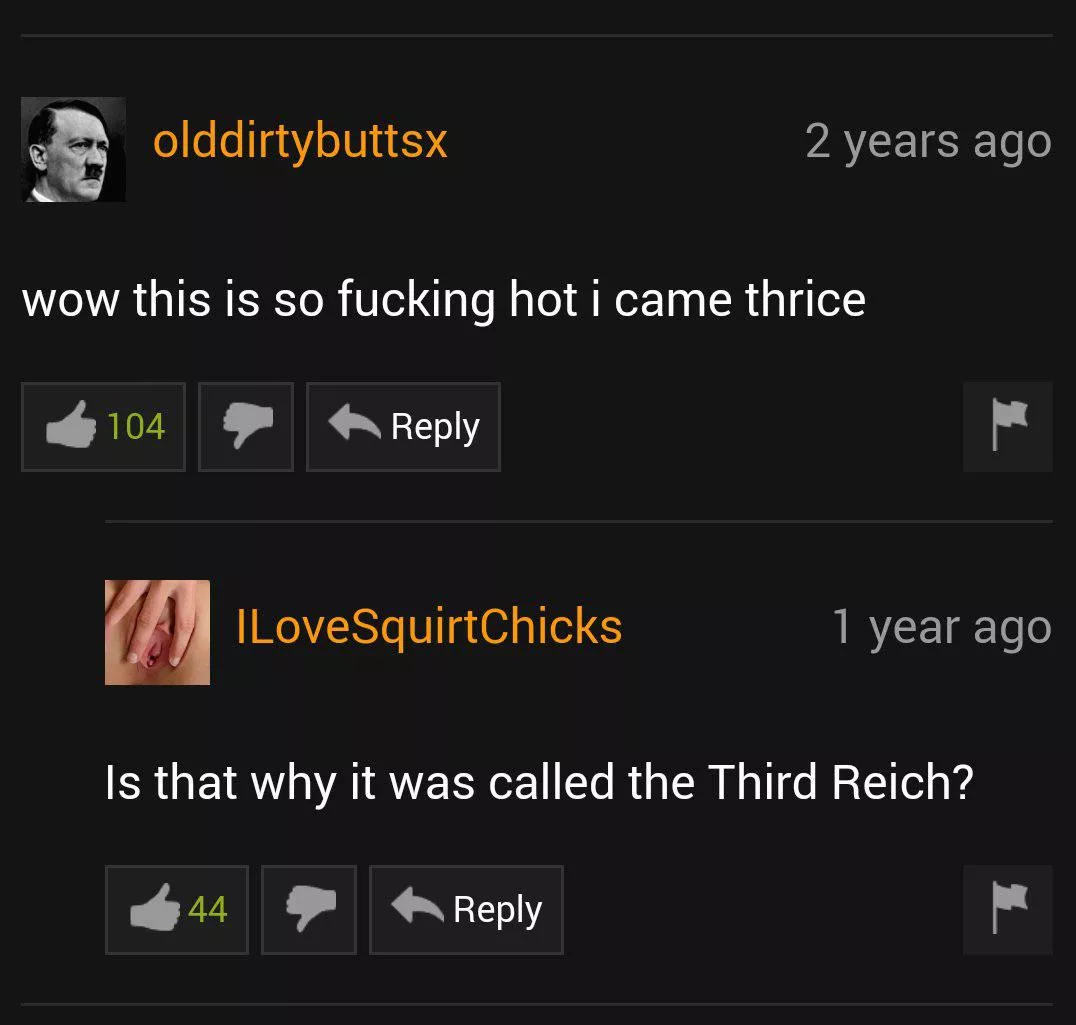Click reply arrow icon on nested comment

(x=417, y=906)
